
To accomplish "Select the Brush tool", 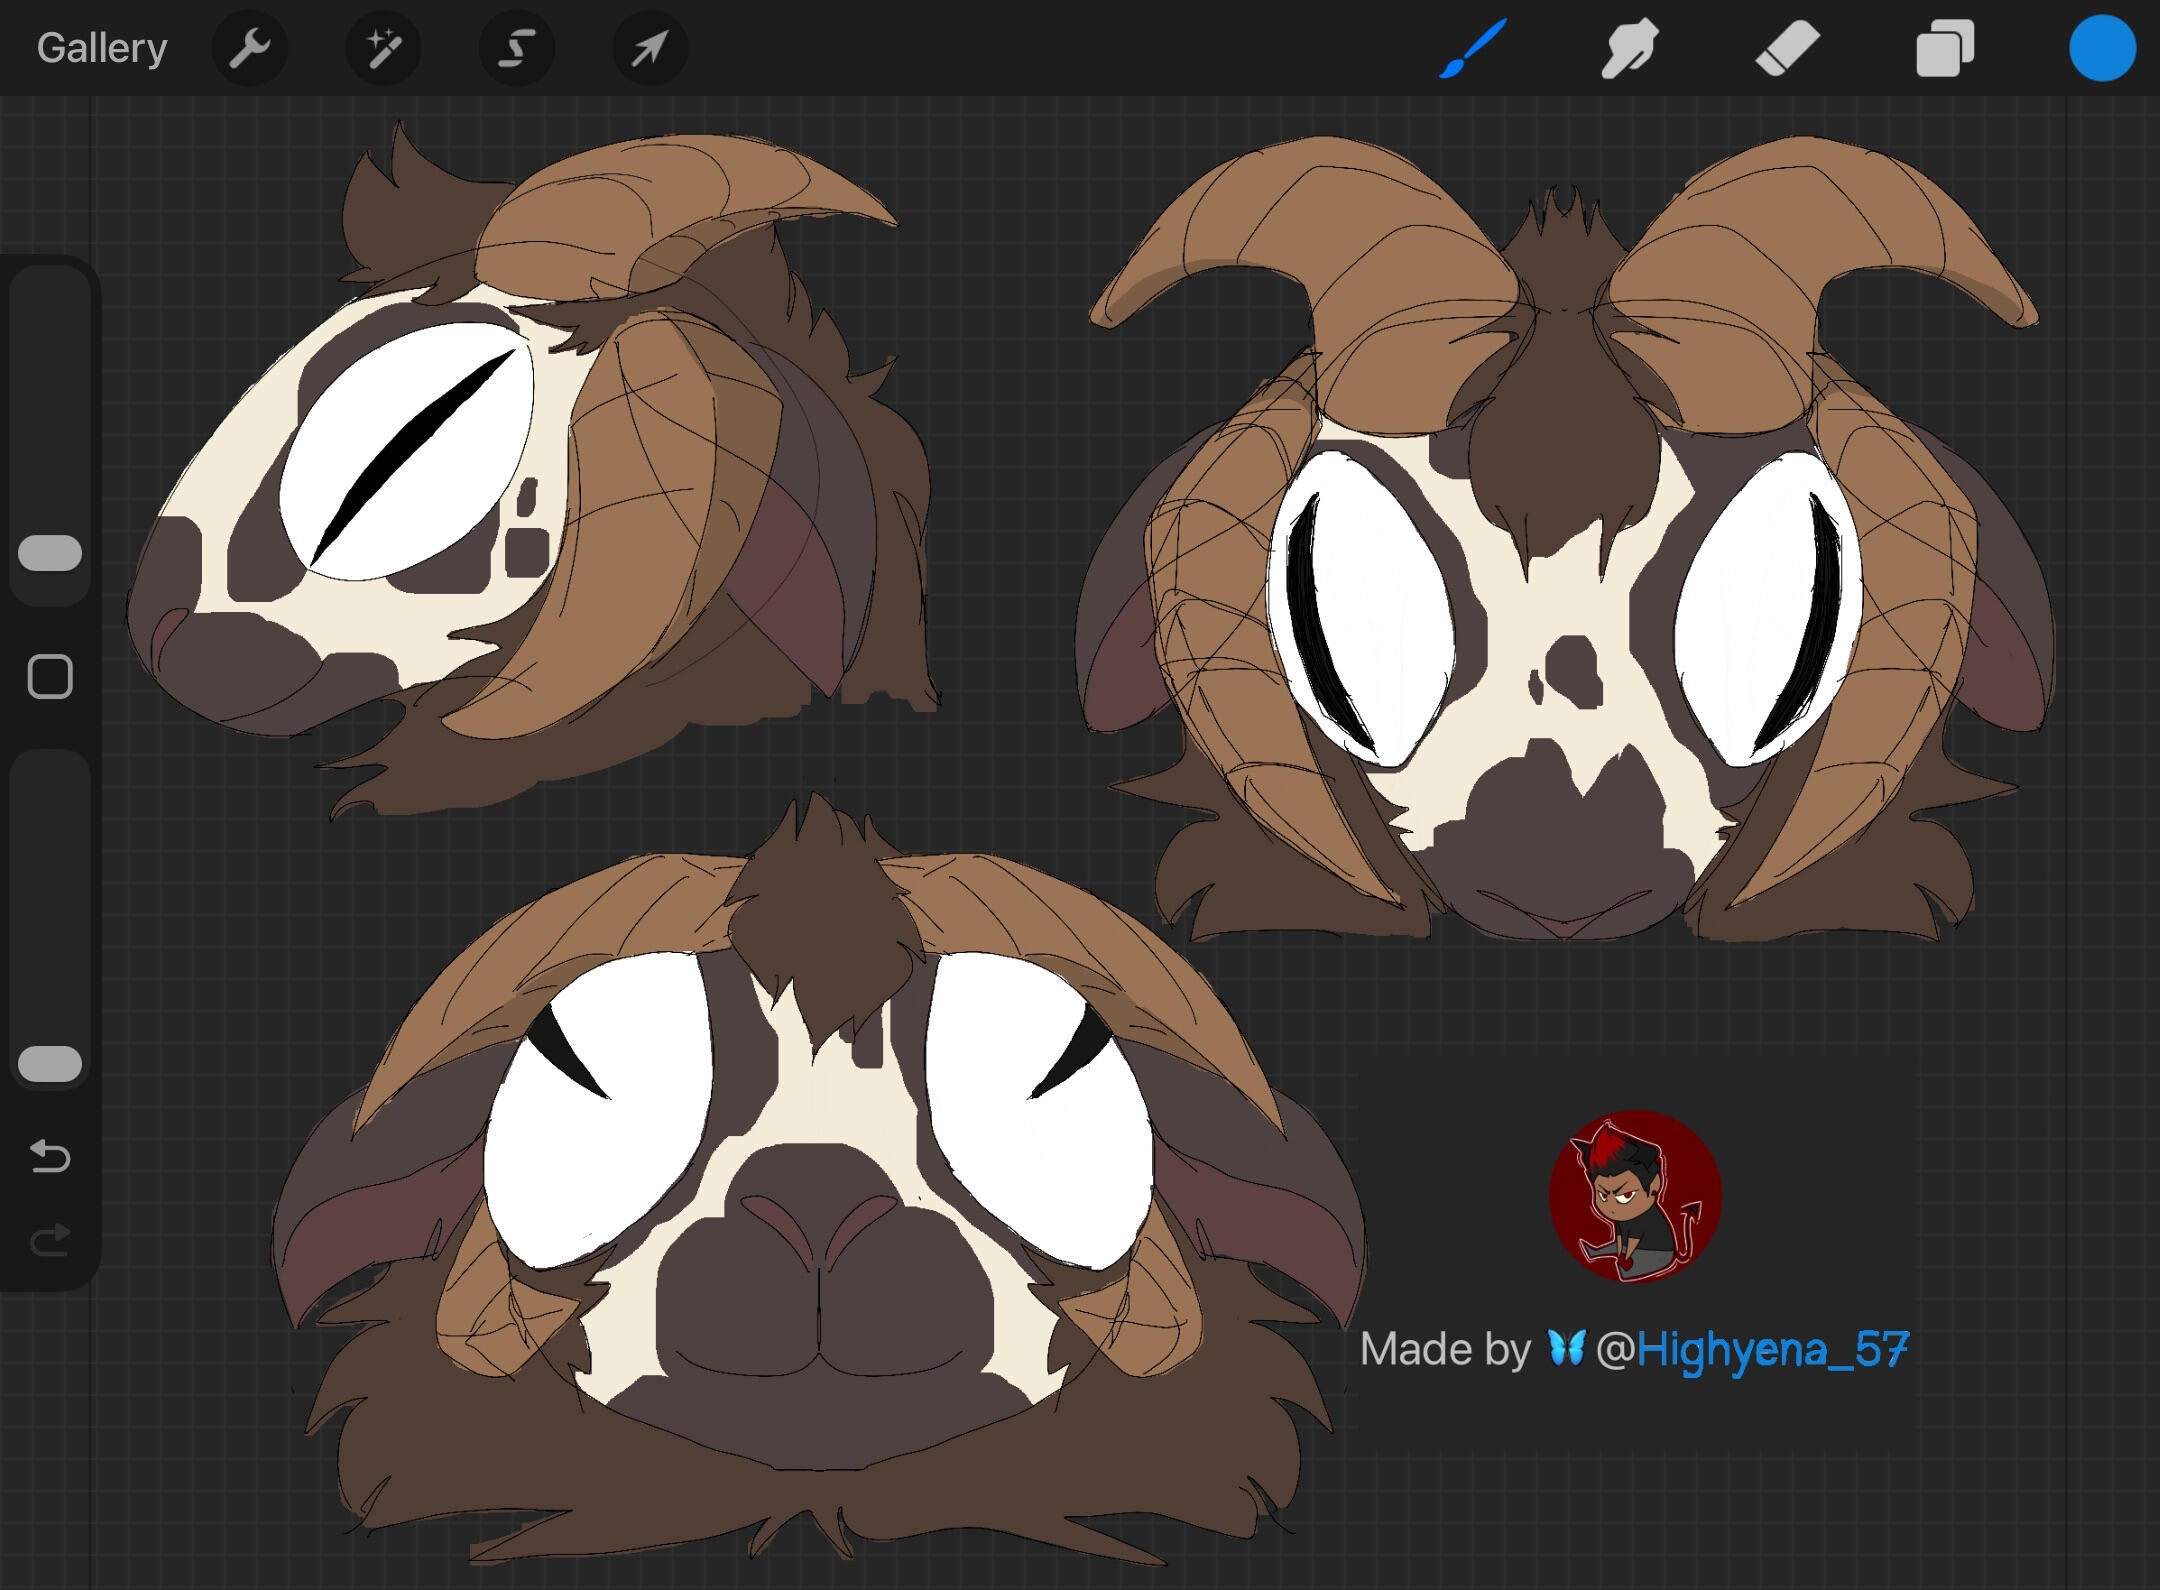I will click(1472, 48).
